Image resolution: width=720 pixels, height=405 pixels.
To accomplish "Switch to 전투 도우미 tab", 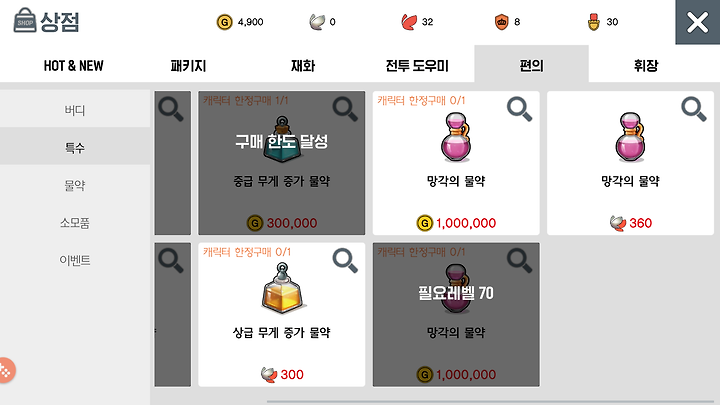I will (x=417, y=66).
